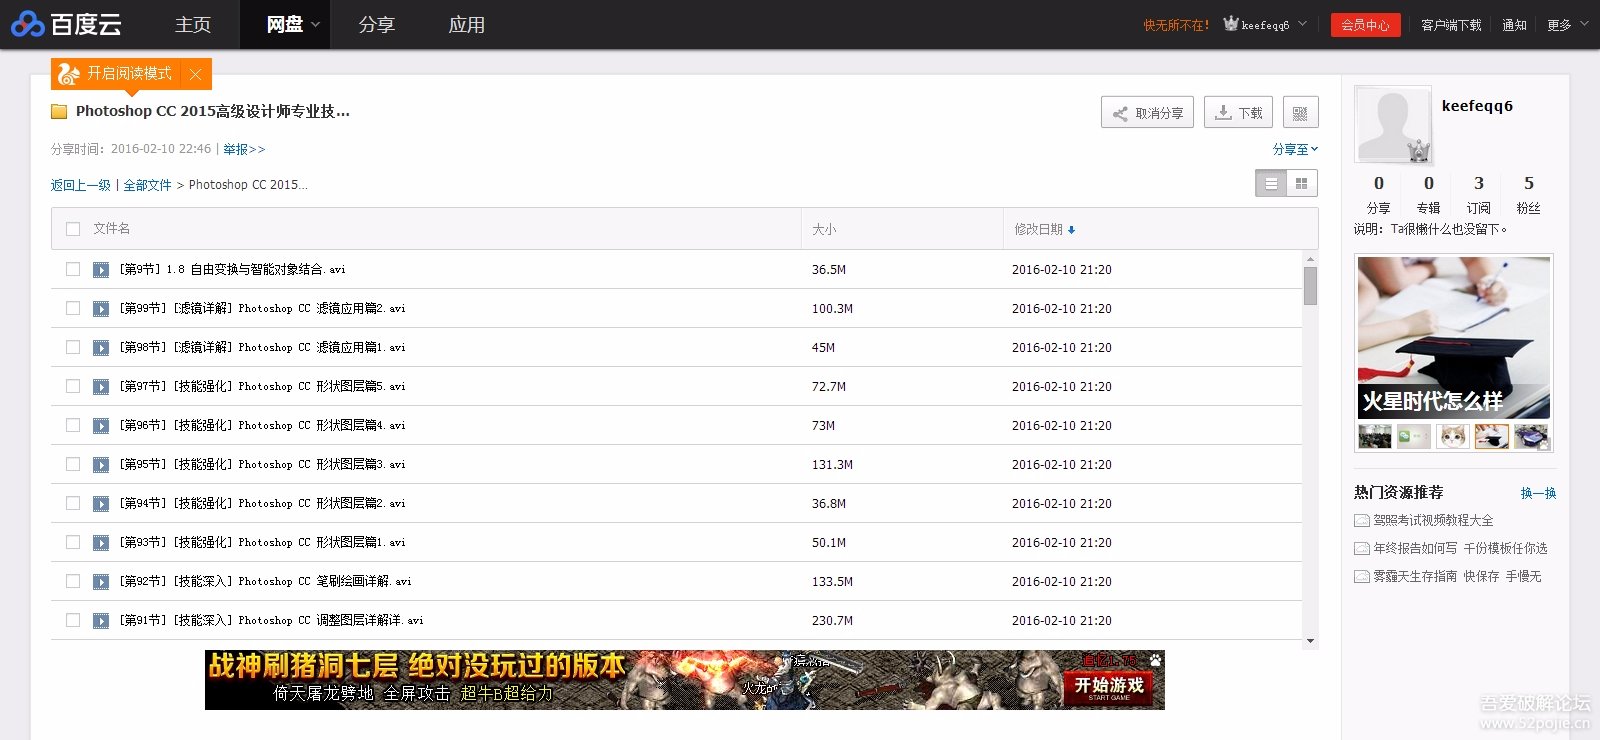1600x740 pixels.
Task: Check the box for 第97节 file
Action: point(72,386)
